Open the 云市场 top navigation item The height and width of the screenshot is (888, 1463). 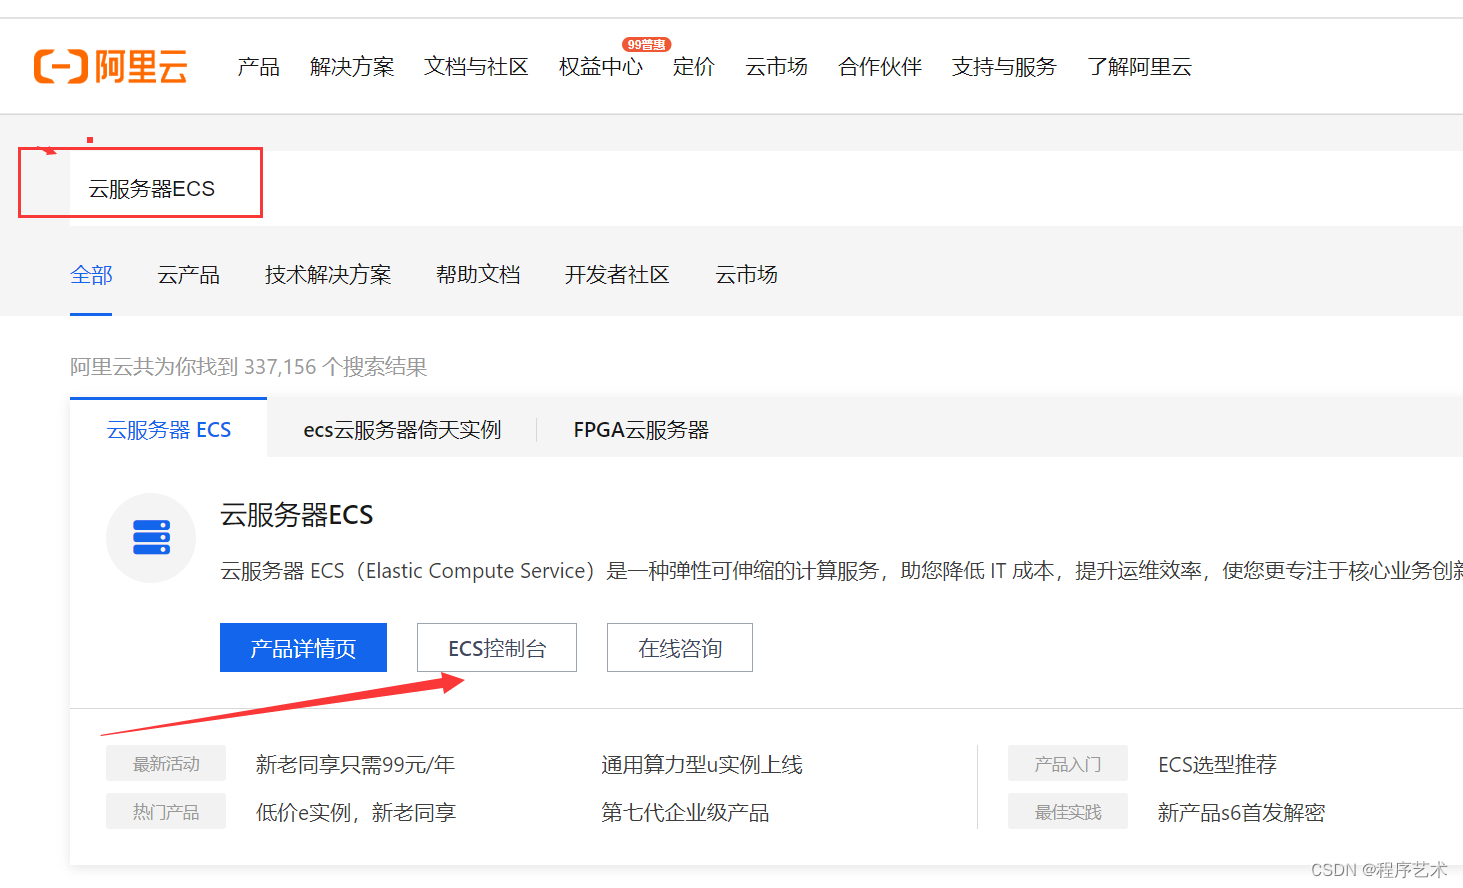pos(776,67)
